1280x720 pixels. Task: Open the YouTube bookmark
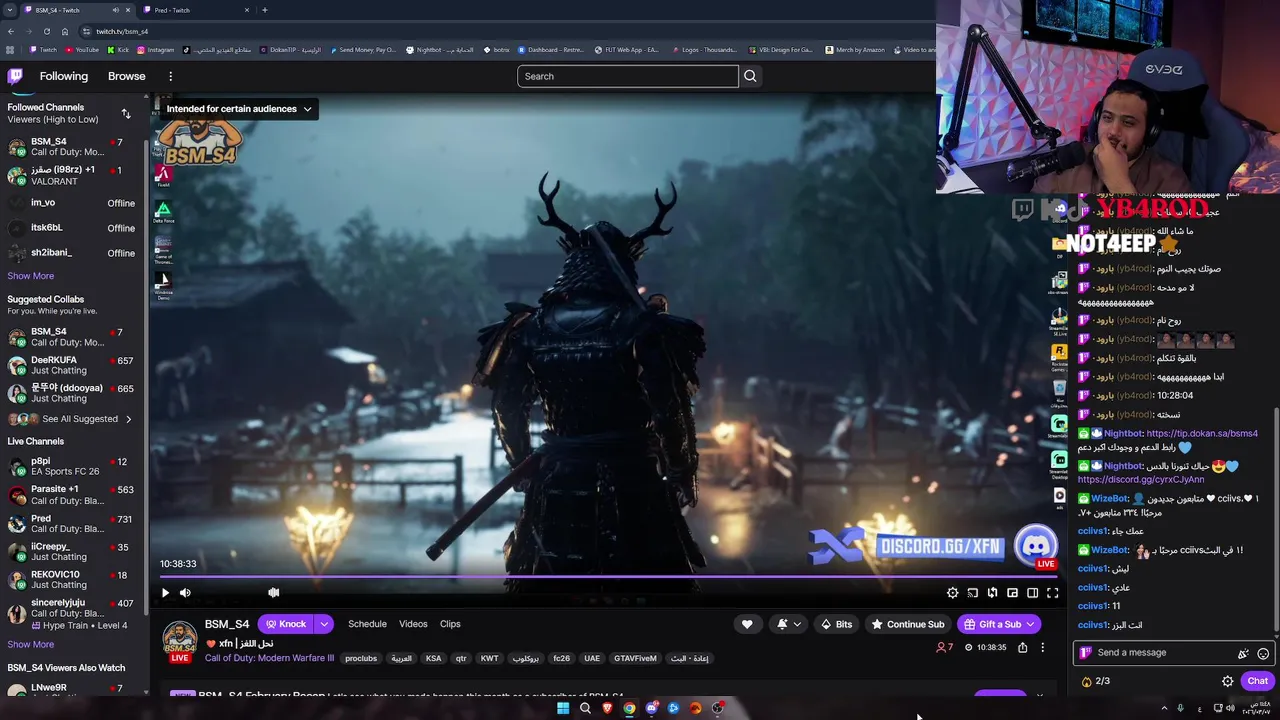pos(82,50)
